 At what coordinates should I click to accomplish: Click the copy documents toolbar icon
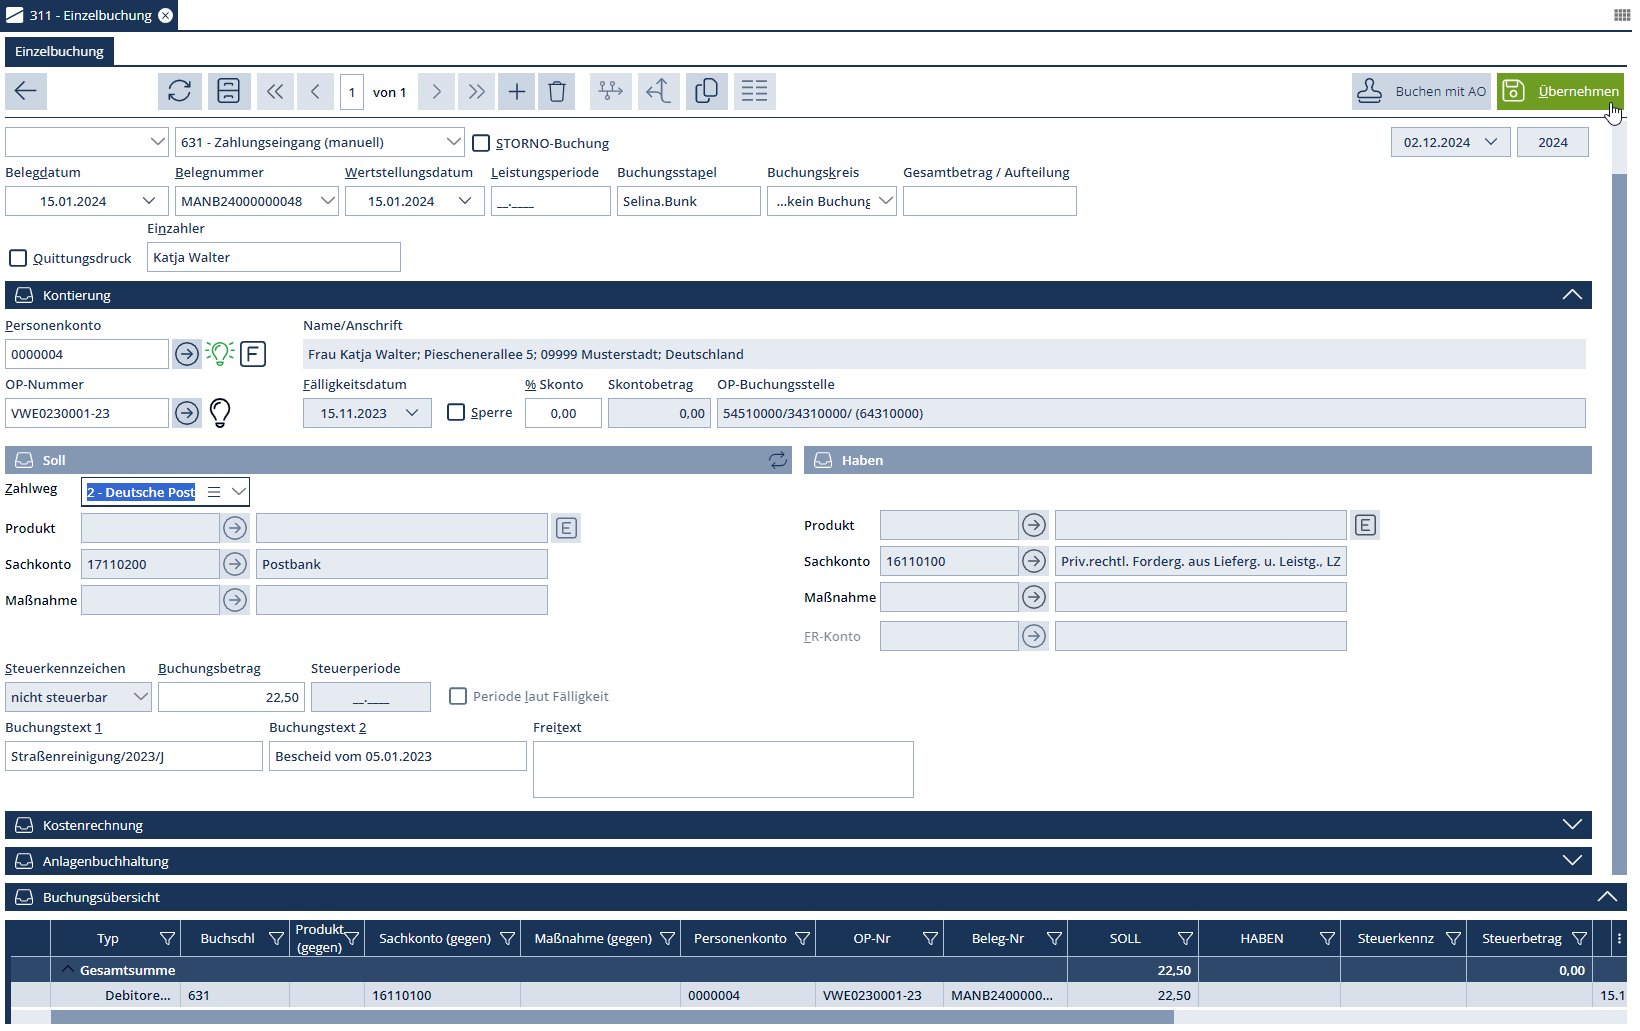coord(706,91)
